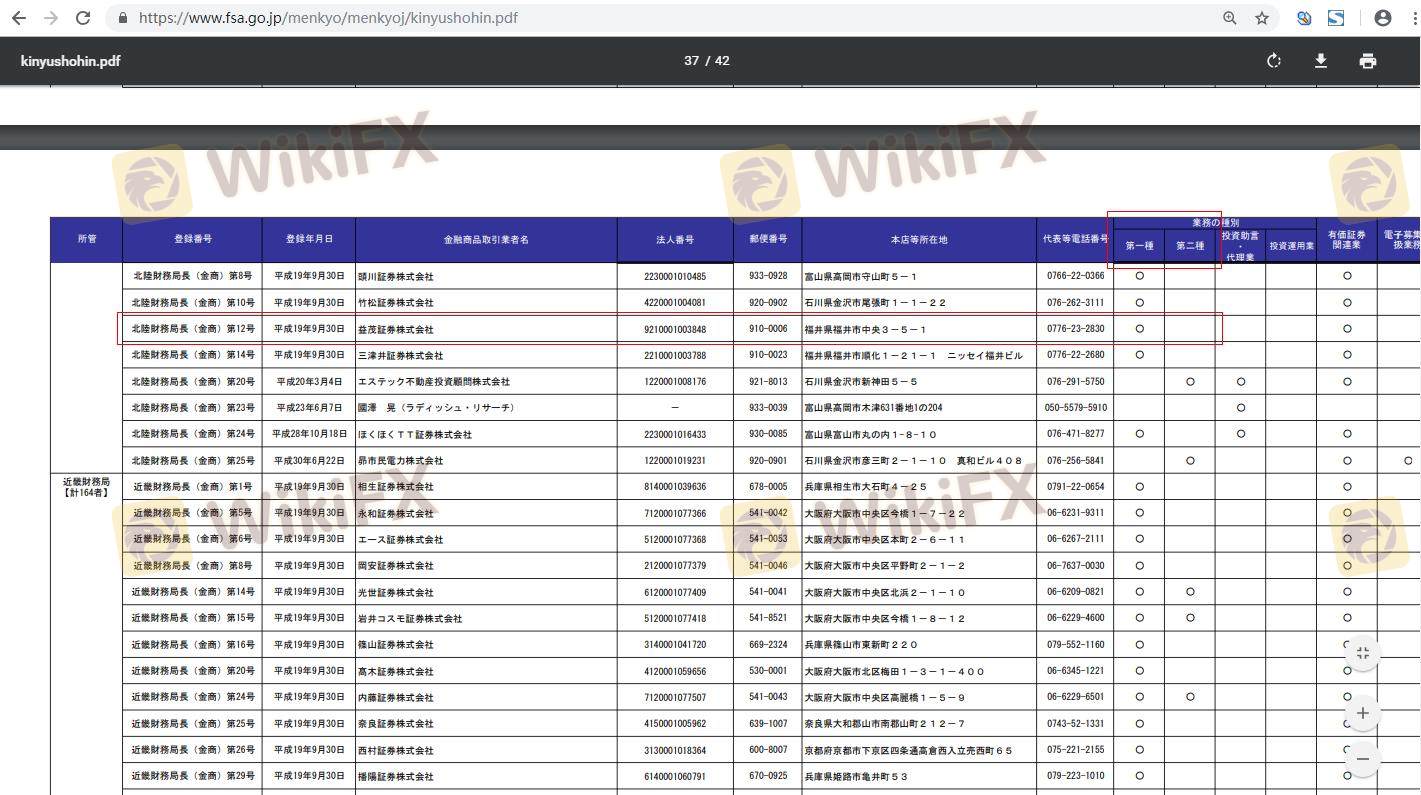Reload the current PDF page
1421x795 pixels.
(x=83, y=18)
